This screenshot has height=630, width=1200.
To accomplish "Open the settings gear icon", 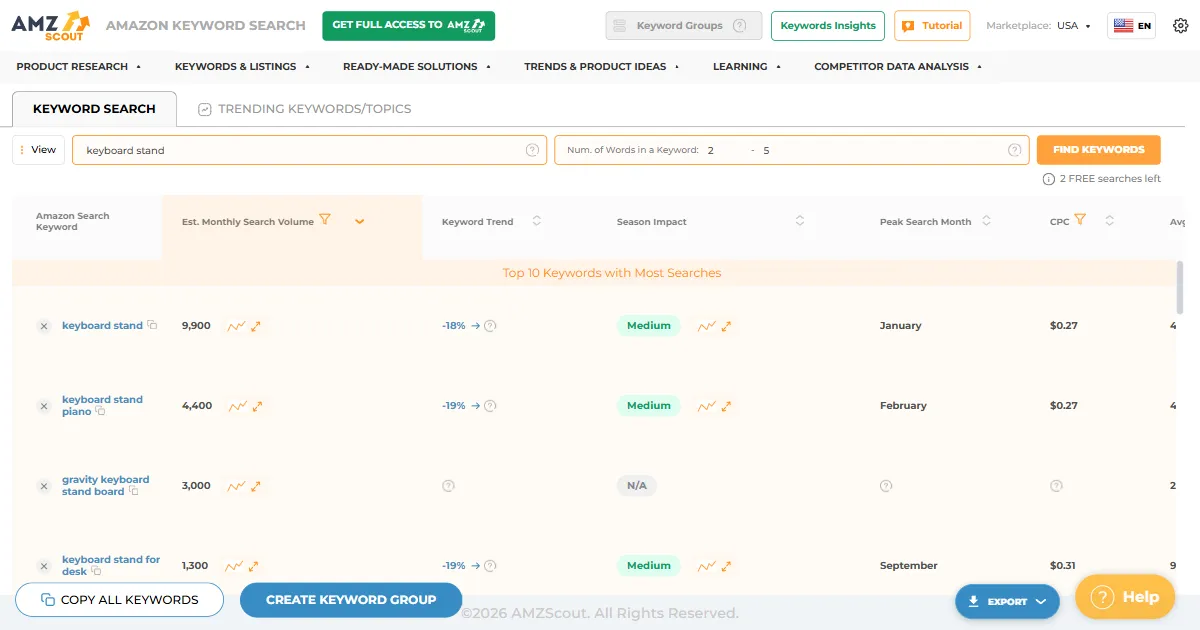I will [1180, 24].
